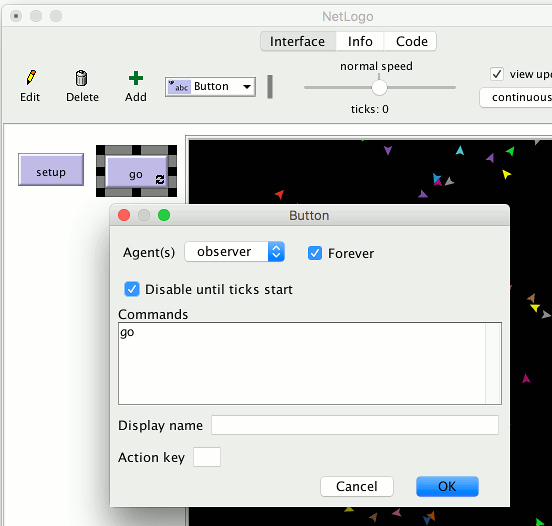Screen dimensions: 552x526
Task: Cancel the Button dialog
Action: [357, 487]
